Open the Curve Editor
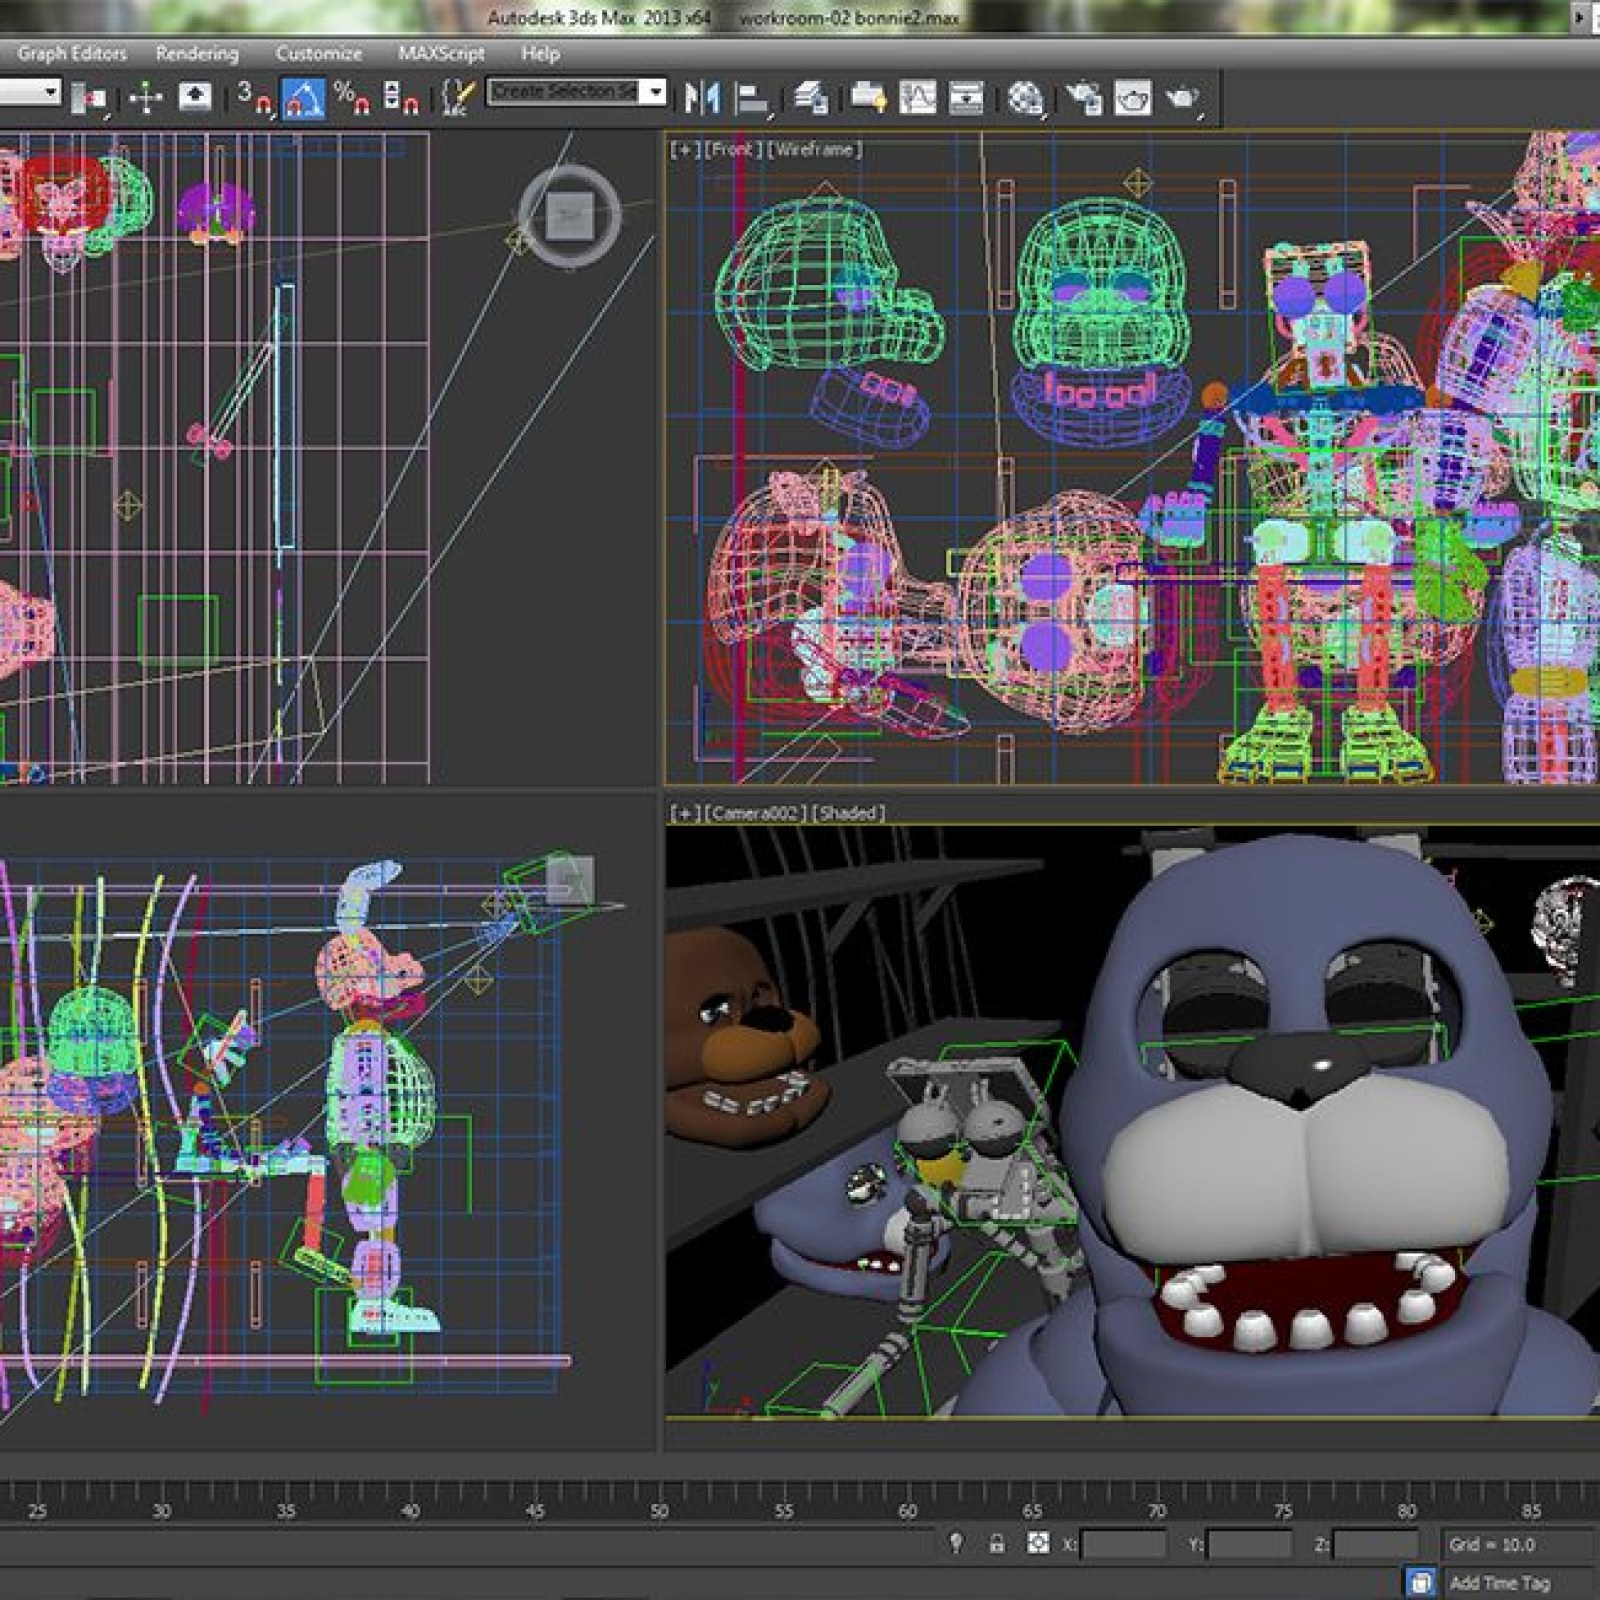Image resolution: width=1600 pixels, height=1600 pixels. point(917,97)
